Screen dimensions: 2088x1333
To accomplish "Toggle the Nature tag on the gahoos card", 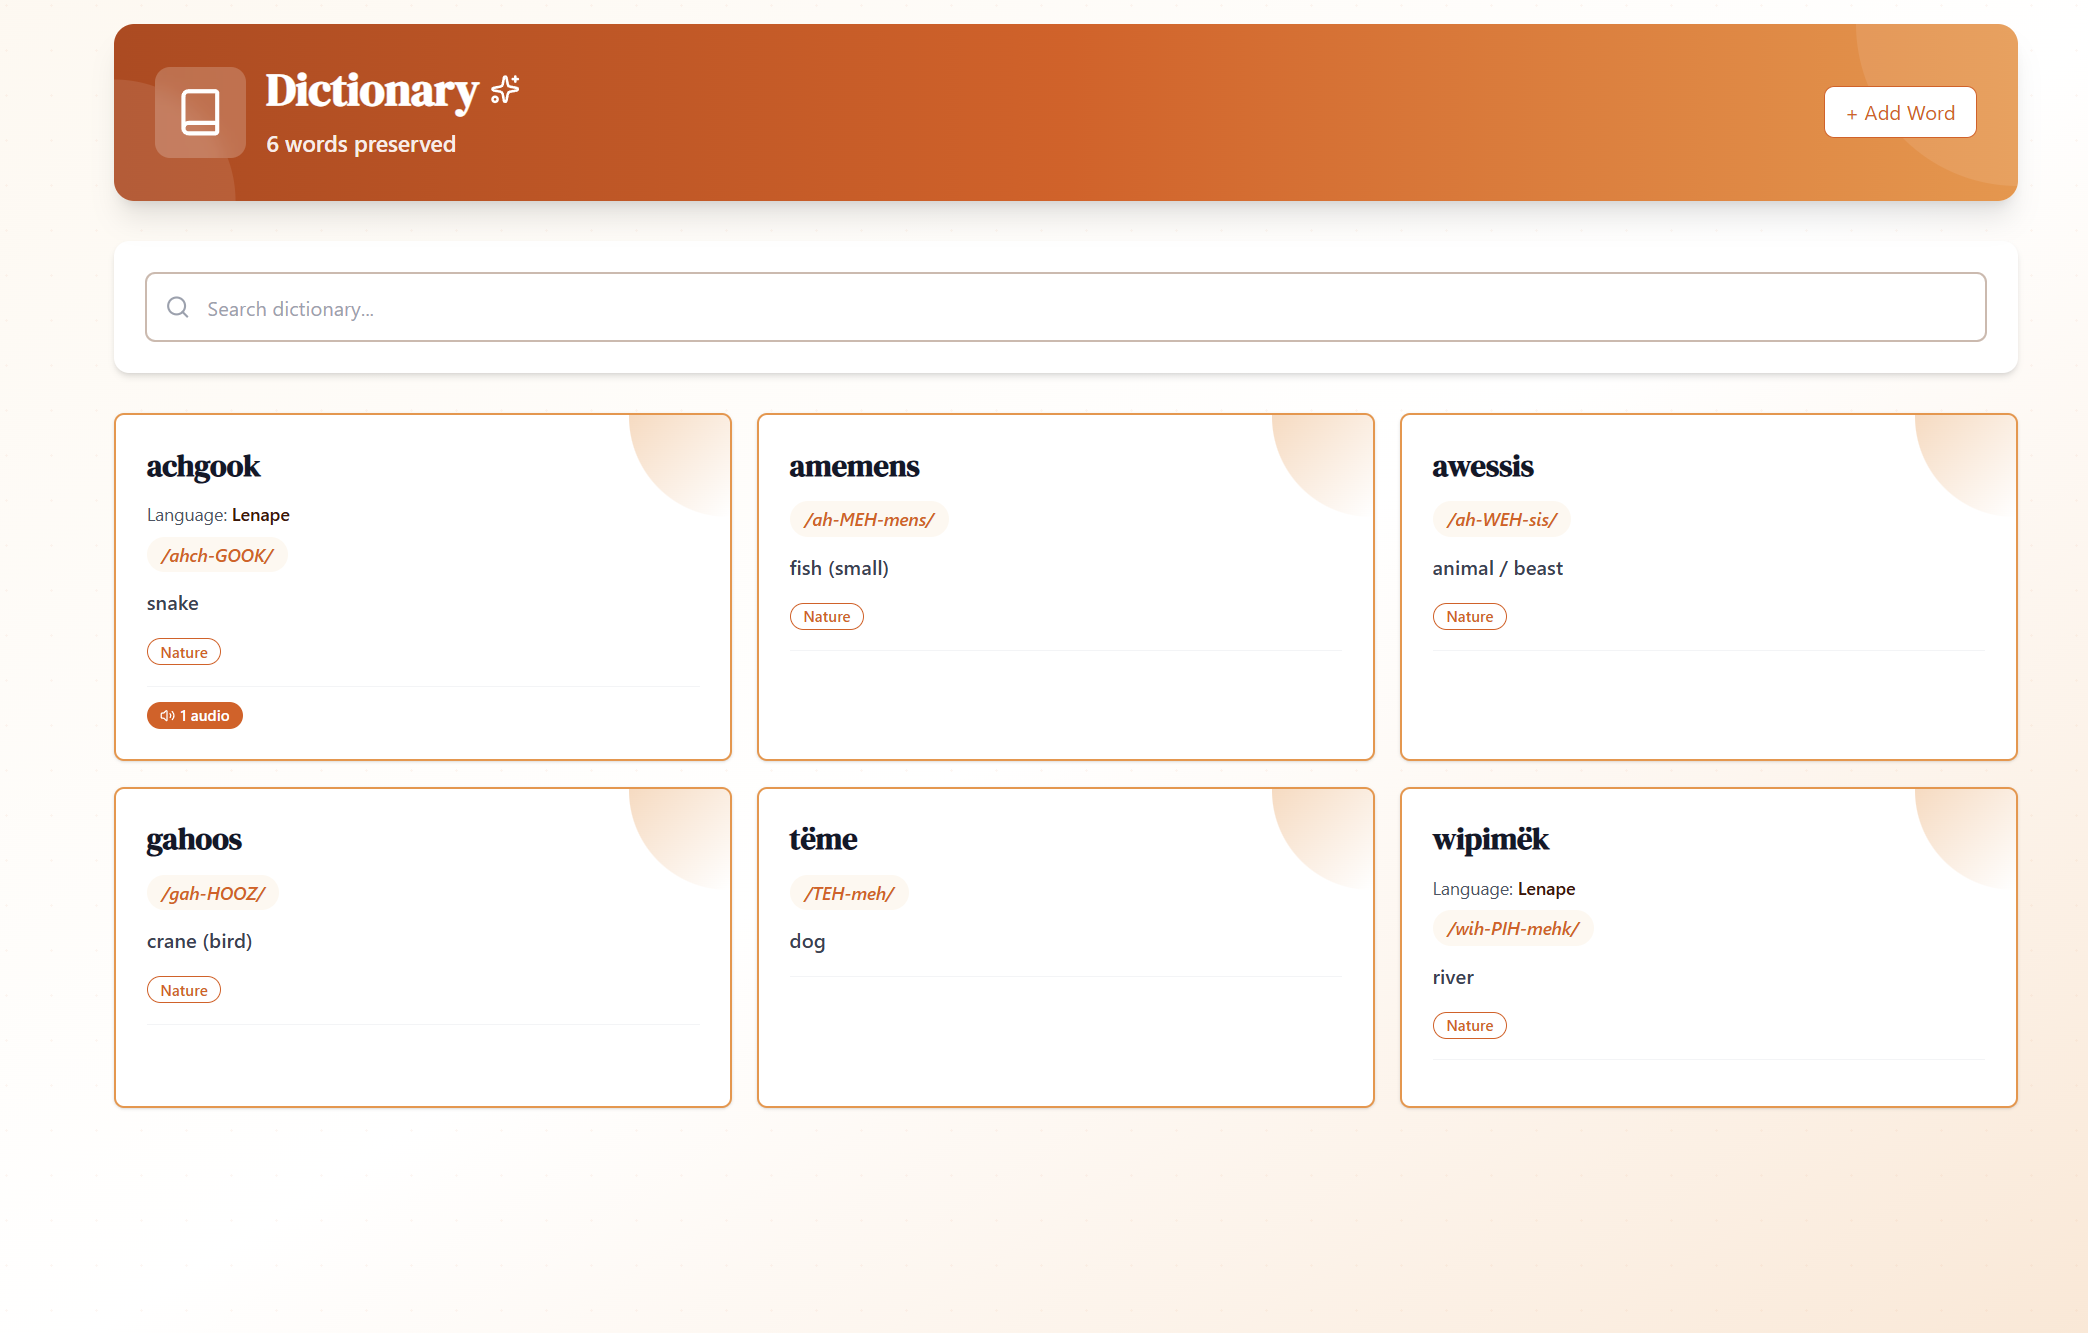I will pos(184,989).
